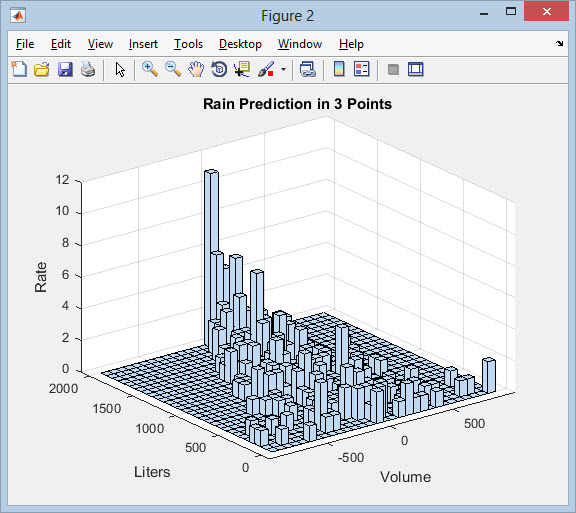Click the Link Plot icon
The image size is (576, 513).
pyautogui.click(x=307, y=69)
